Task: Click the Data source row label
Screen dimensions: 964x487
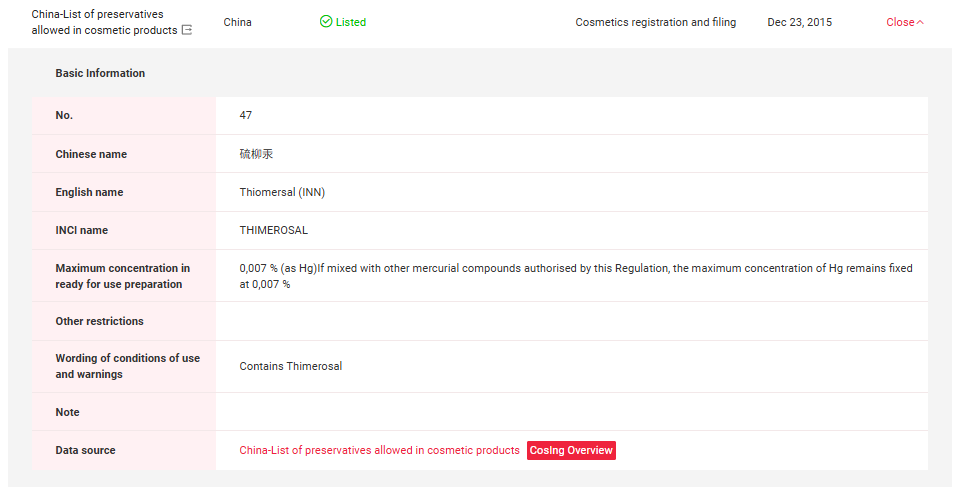Action: click(x=85, y=451)
